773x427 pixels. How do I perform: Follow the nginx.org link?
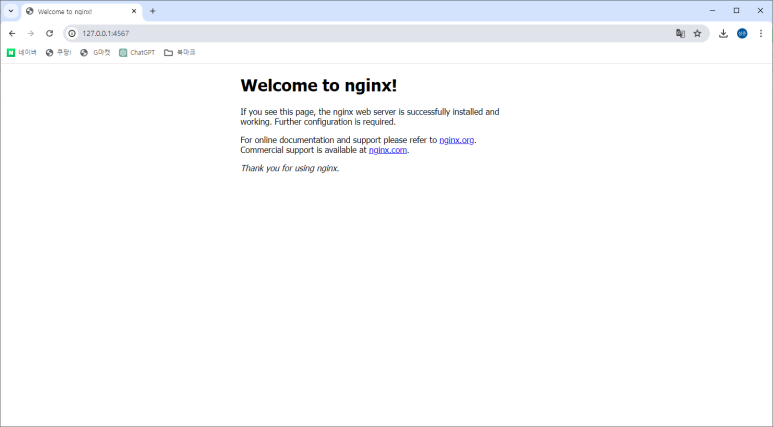[x=457, y=140]
